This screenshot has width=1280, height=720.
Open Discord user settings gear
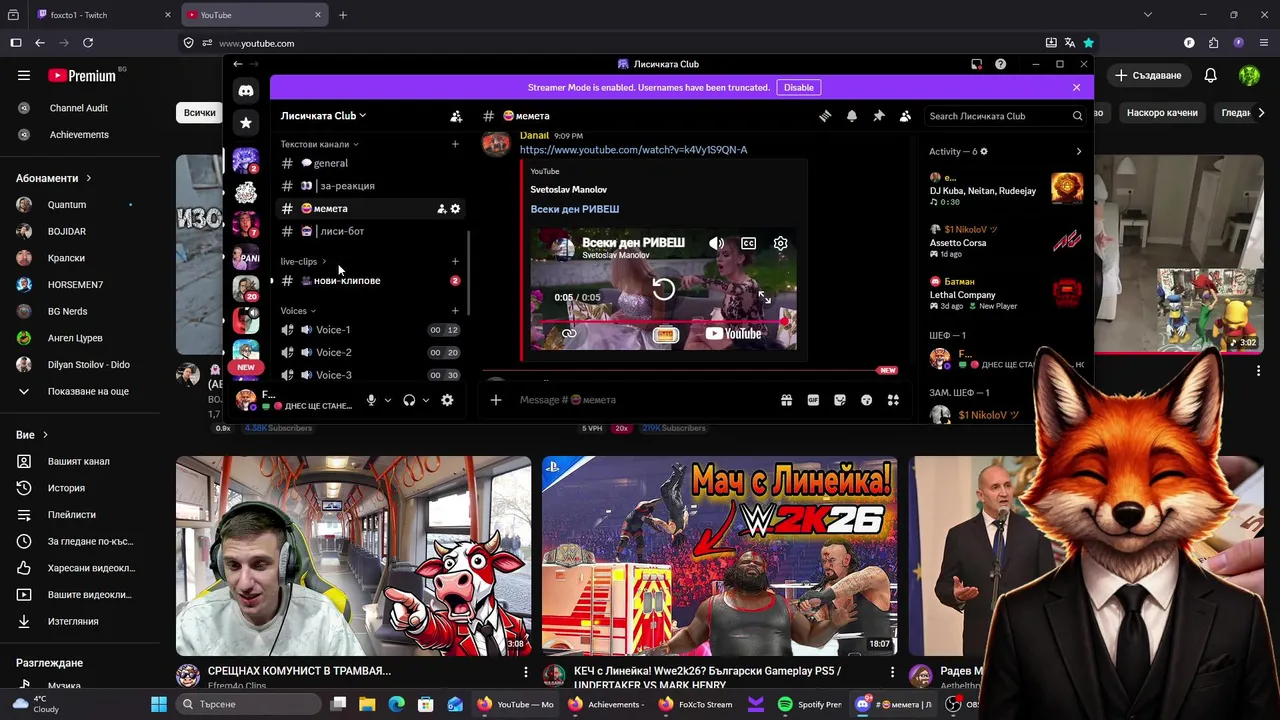pyautogui.click(x=447, y=400)
